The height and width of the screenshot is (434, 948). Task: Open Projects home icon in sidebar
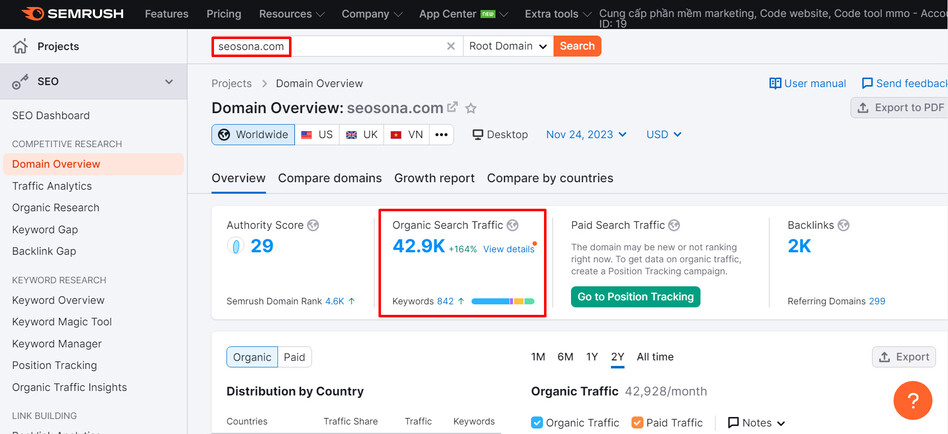pyautogui.click(x=21, y=47)
